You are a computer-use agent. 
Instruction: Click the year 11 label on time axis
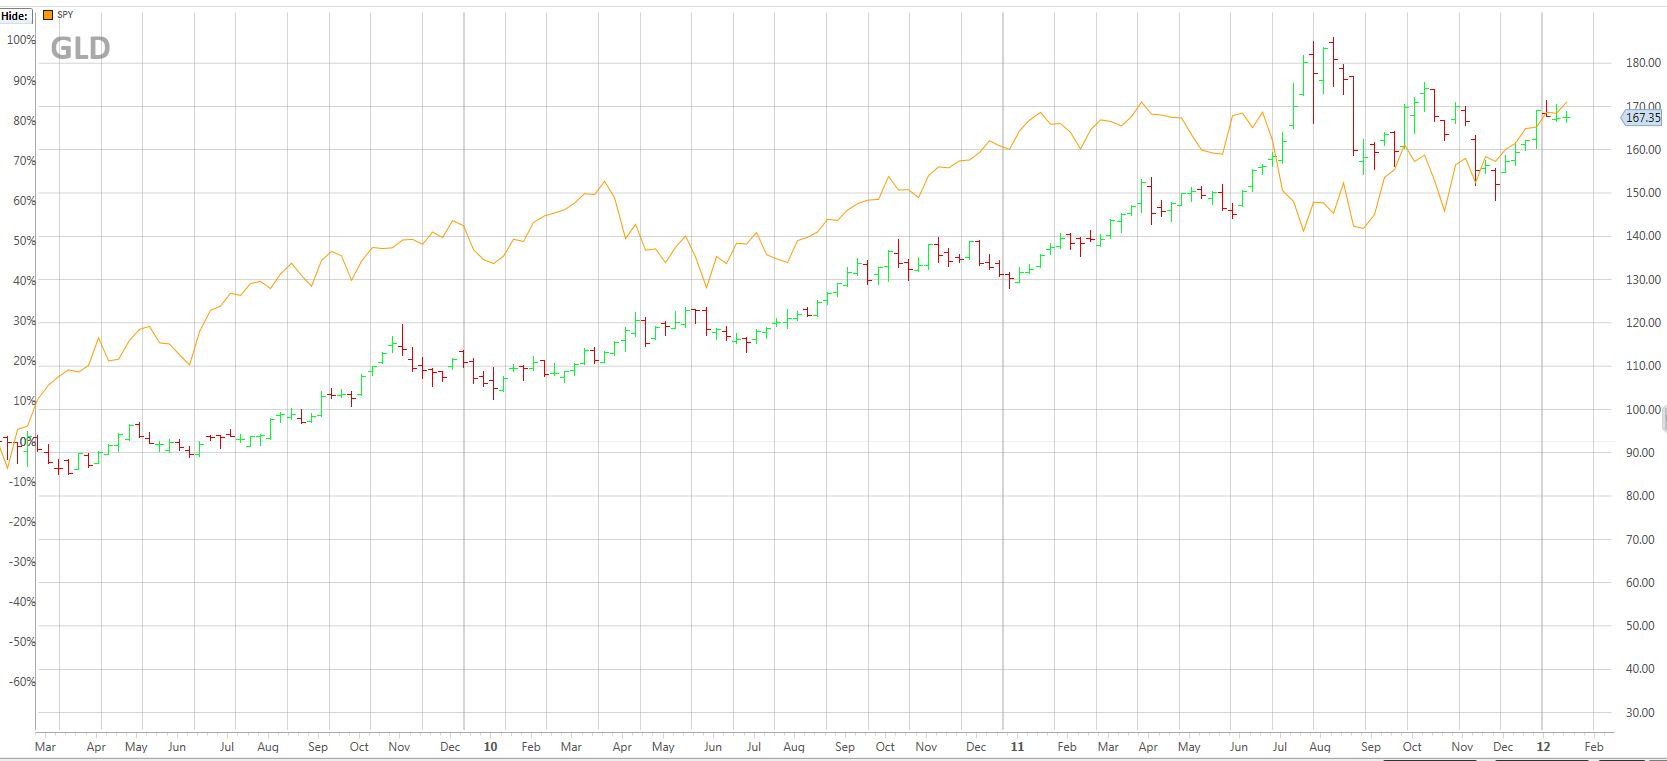tap(1017, 746)
